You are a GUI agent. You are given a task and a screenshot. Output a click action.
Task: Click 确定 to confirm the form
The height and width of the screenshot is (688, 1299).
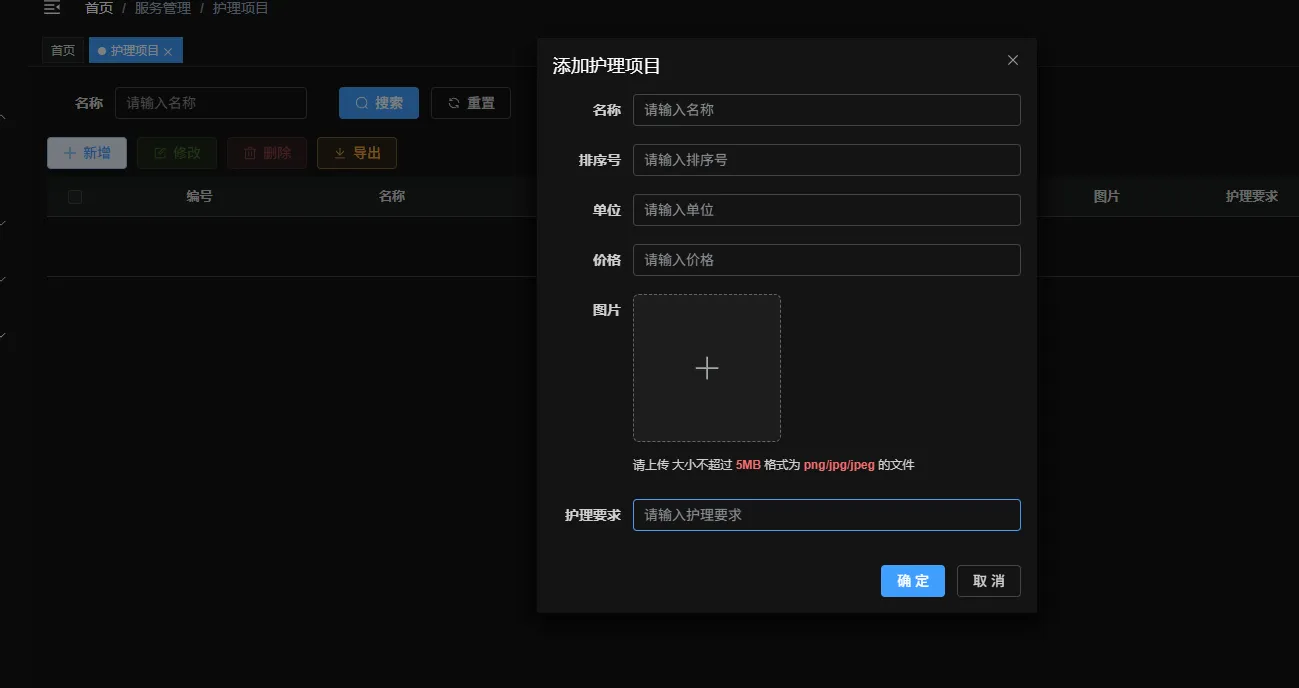click(912, 581)
